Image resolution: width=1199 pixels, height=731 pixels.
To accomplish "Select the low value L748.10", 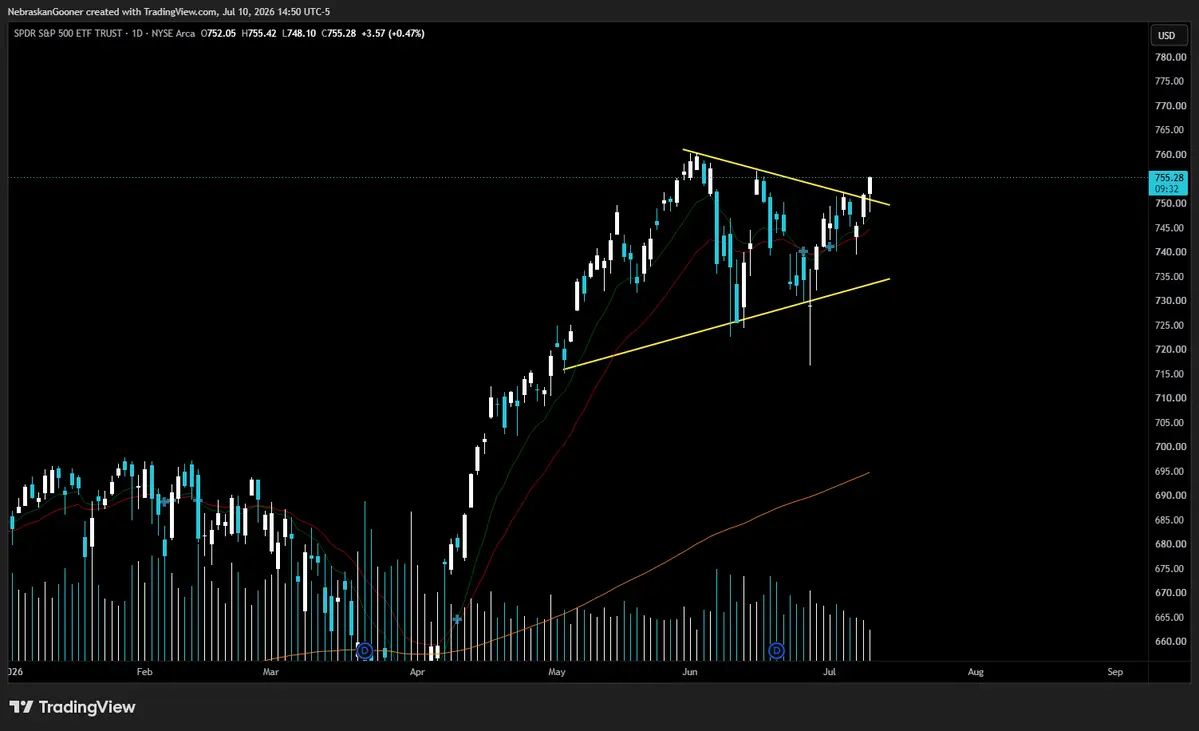I will [299, 34].
